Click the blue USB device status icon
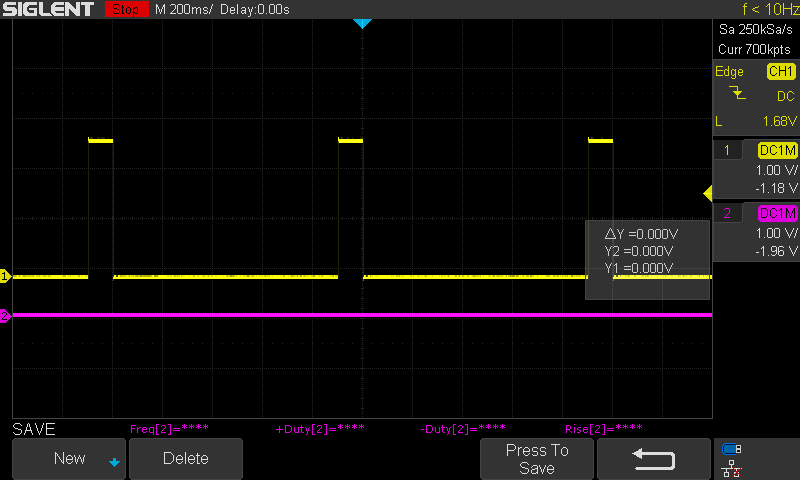The height and width of the screenshot is (480, 800). point(732,449)
